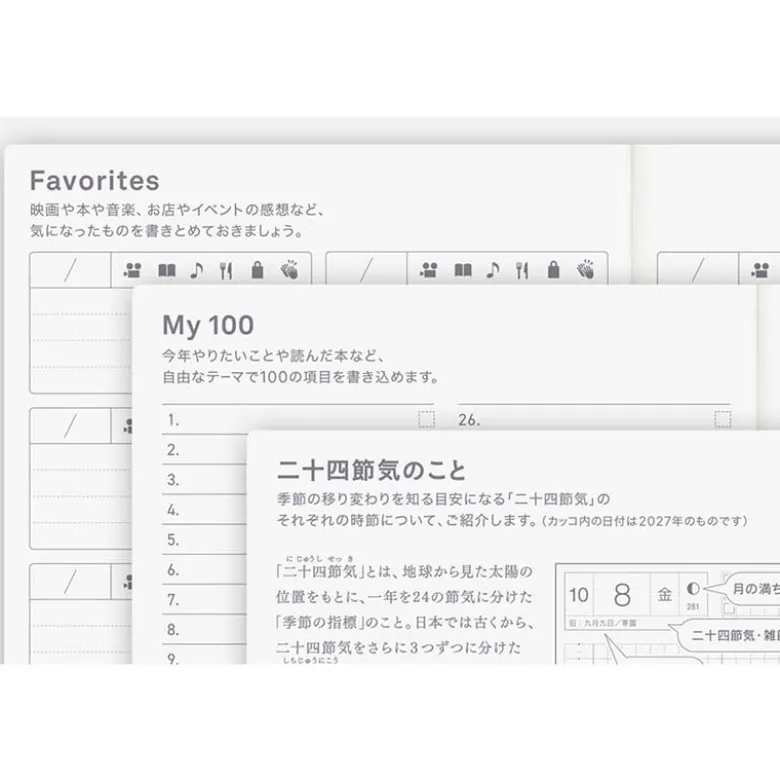
Task: Select the open book icon in leftmost Favorites card
Action: tap(167, 270)
